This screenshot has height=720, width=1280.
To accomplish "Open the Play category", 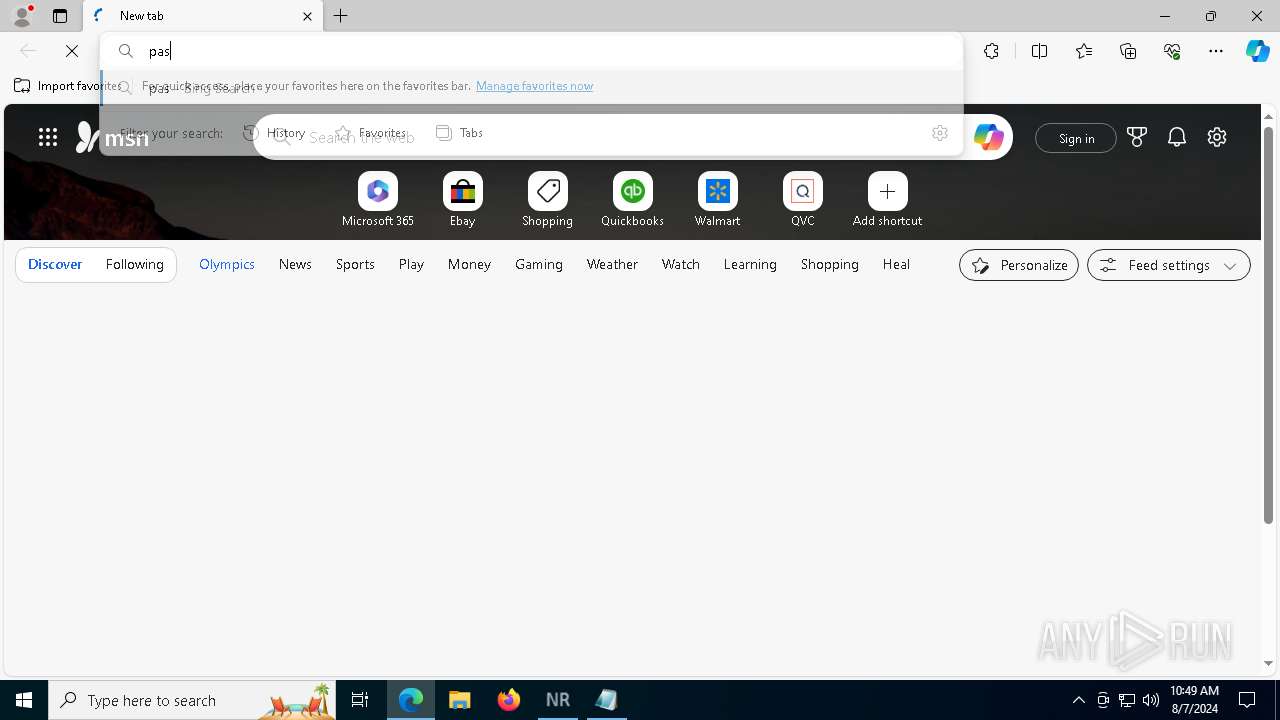I will tap(411, 264).
